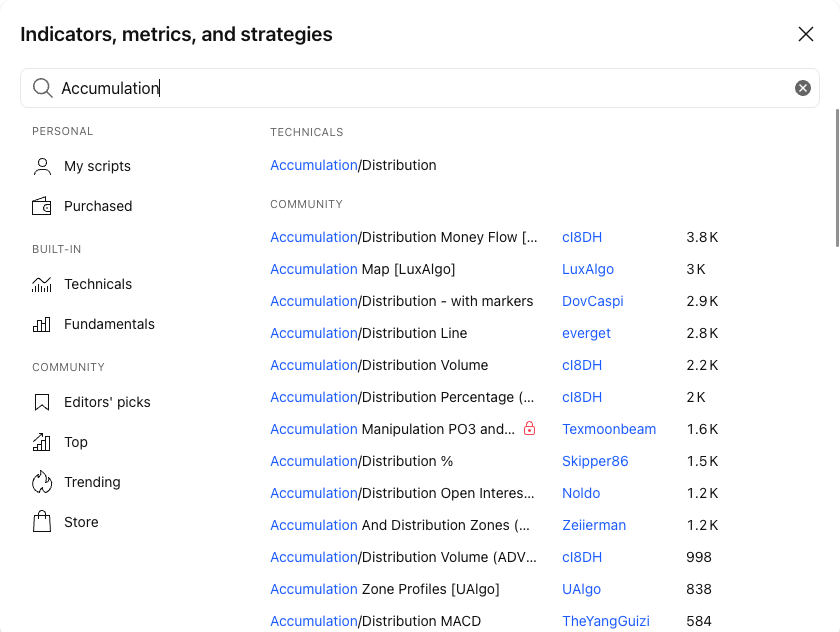840x632 pixels.
Task: Select Accumulation/Distribution Line script
Action: 369,333
